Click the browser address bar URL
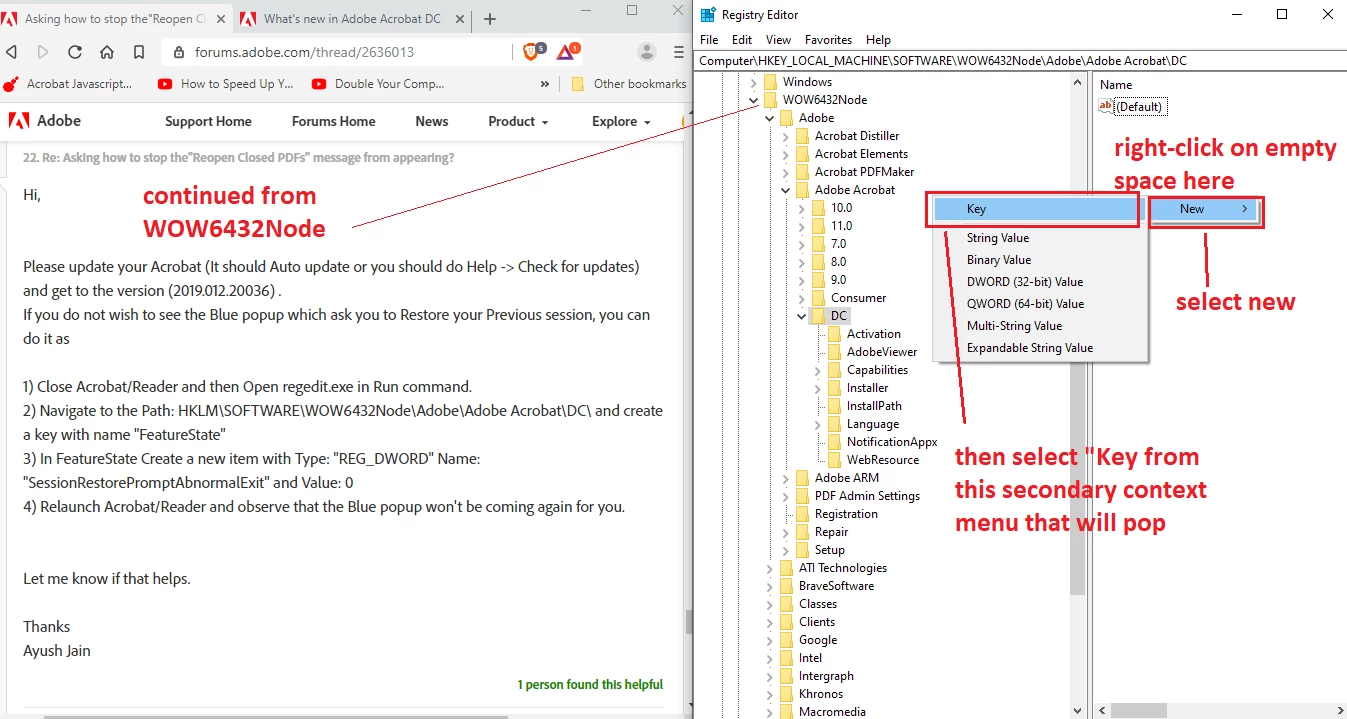 [x=304, y=52]
